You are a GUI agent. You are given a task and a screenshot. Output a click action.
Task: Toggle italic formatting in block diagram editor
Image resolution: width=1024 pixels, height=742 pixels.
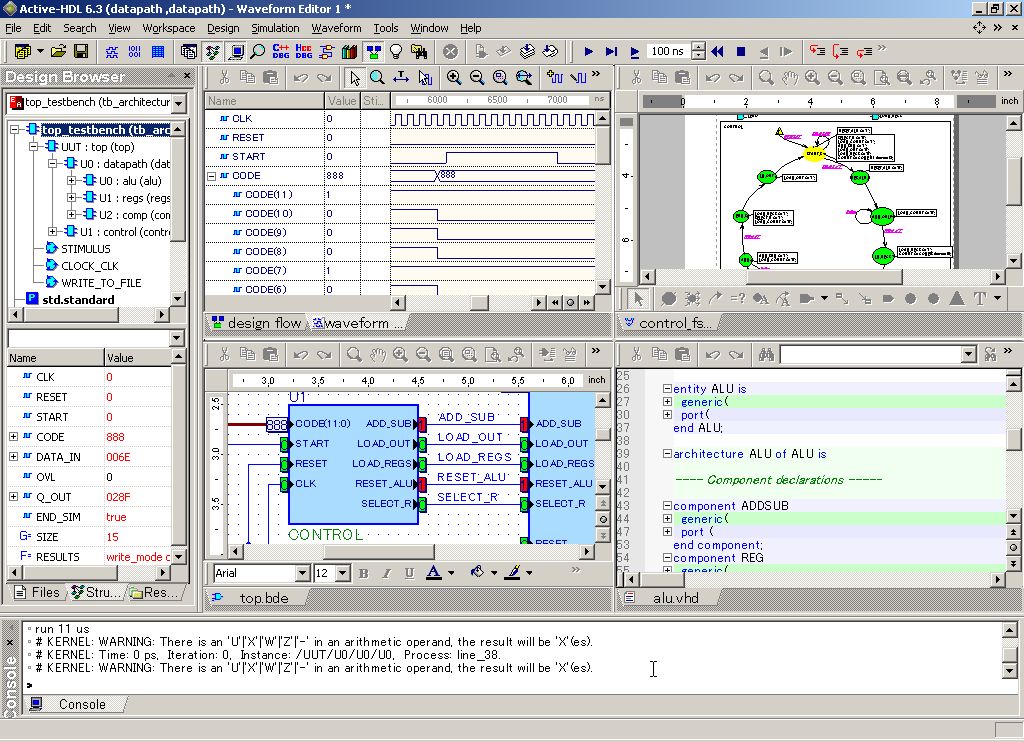tap(386, 573)
